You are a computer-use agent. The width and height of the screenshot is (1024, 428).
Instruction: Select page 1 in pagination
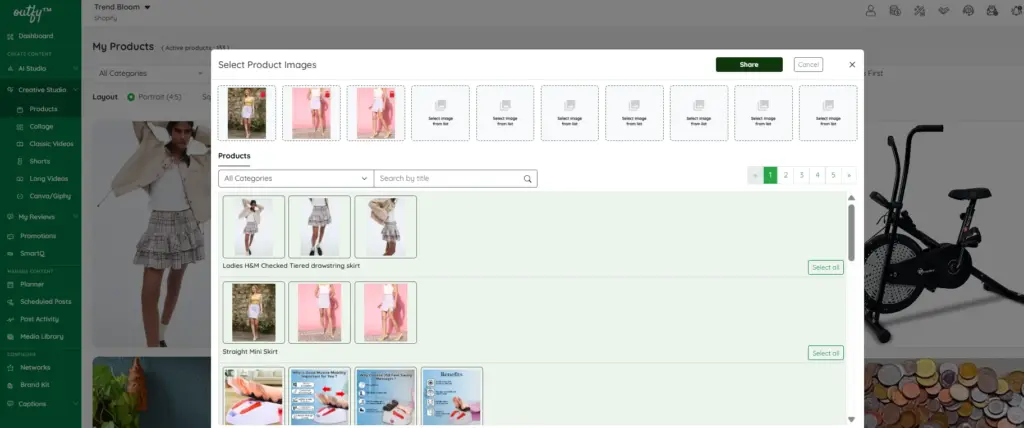click(x=771, y=175)
